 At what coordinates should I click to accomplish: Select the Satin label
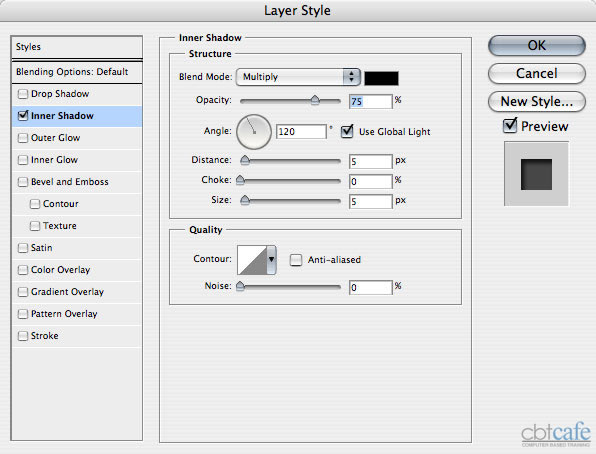(x=41, y=248)
